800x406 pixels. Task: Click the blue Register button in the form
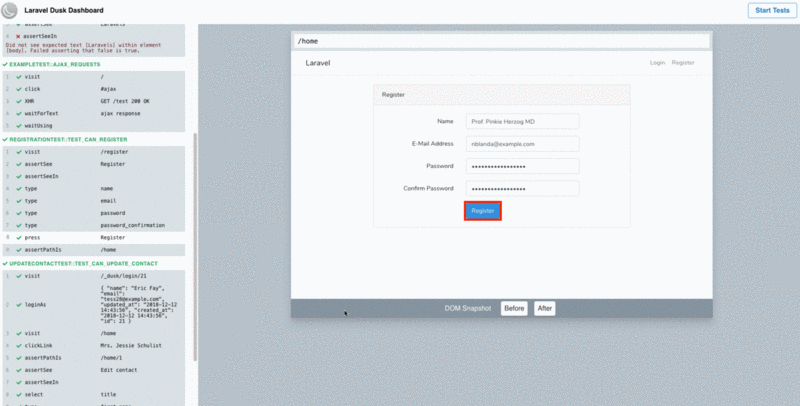[483, 211]
